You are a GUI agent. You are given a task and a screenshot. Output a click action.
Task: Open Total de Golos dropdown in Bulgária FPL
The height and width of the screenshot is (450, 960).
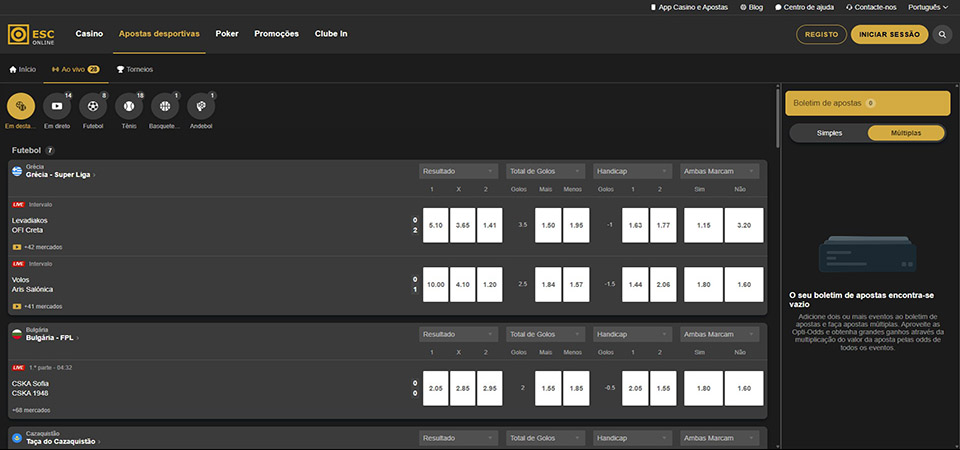coord(546,335)
